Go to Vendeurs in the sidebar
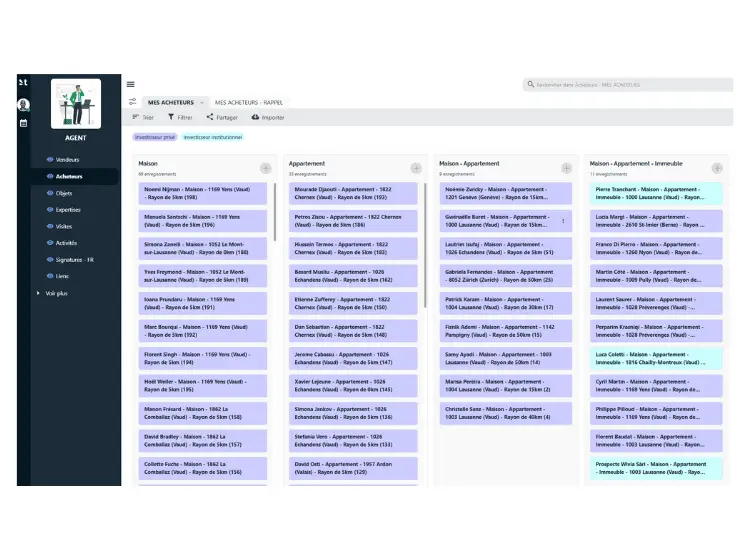Screen dimensions: 750x560 (x=67, y=159)
